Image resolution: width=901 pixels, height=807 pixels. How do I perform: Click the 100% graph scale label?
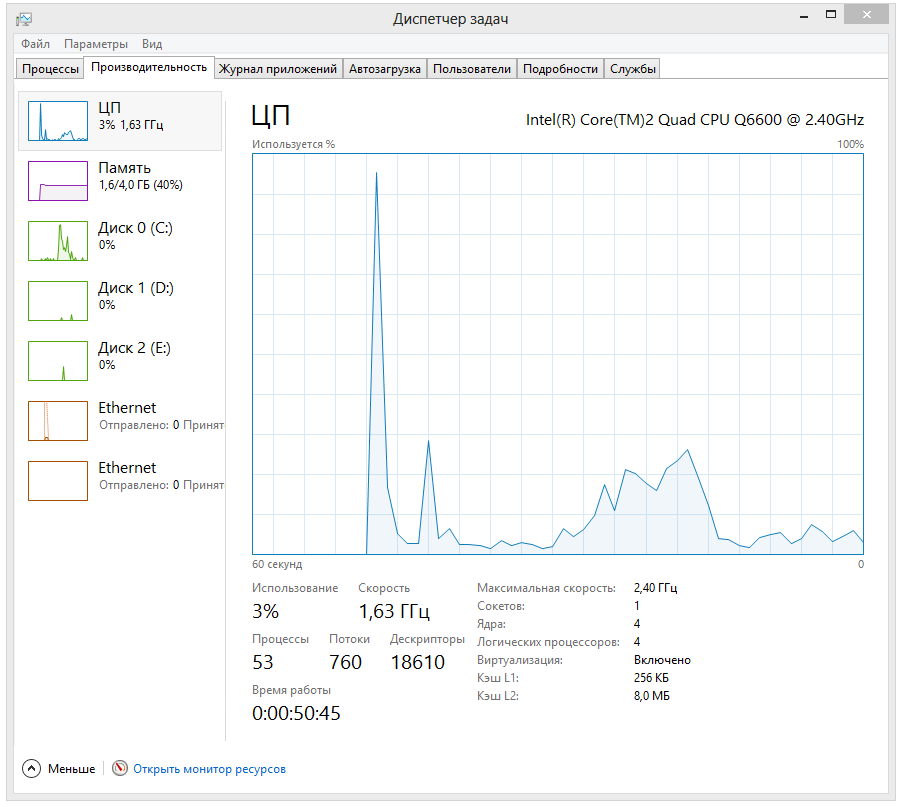[850, 144]
